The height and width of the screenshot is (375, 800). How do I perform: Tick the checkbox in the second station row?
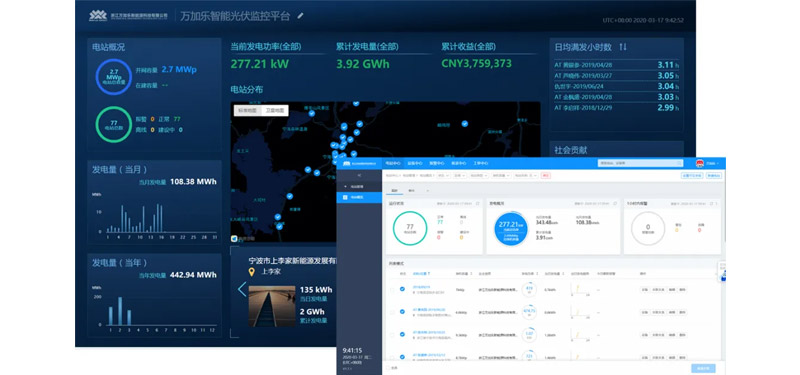(x=392, y=312)
